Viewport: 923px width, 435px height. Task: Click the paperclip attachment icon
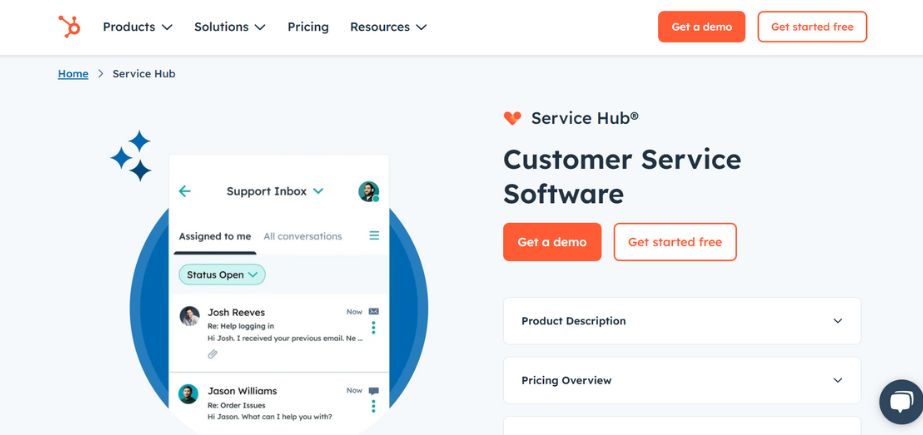(213, 354)
